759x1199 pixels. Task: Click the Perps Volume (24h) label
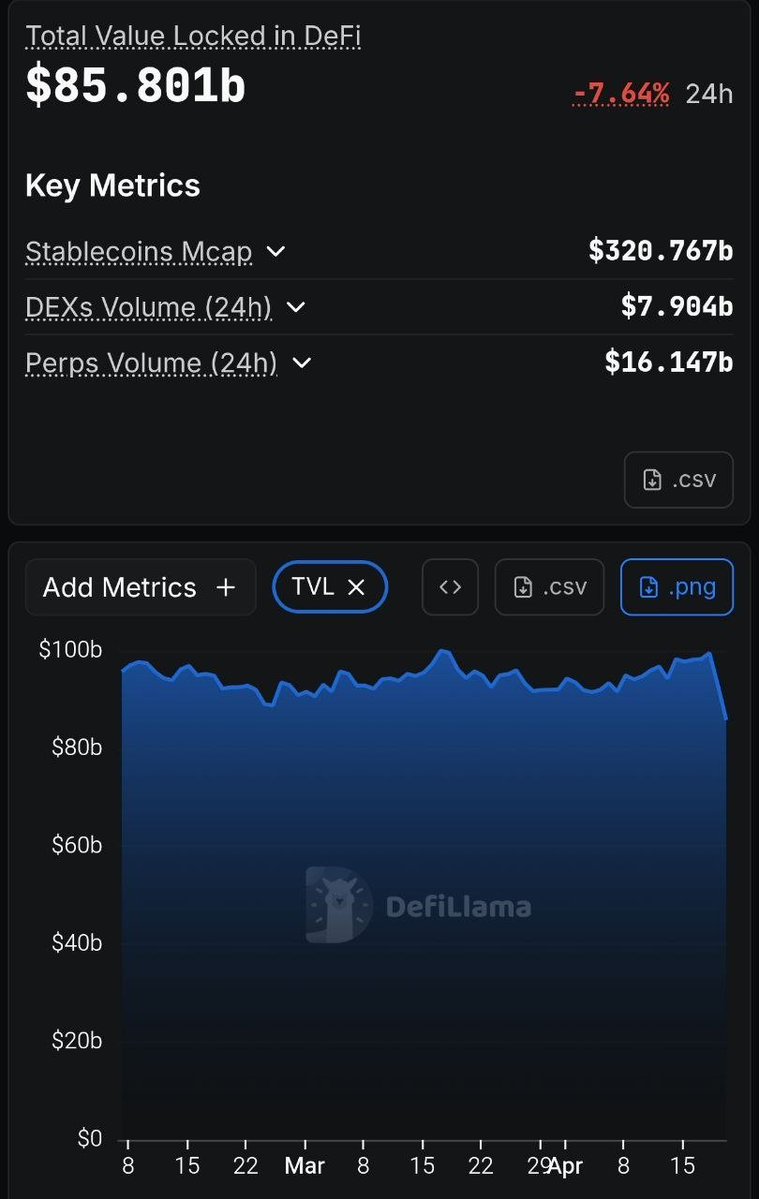(x=151, y=362)
